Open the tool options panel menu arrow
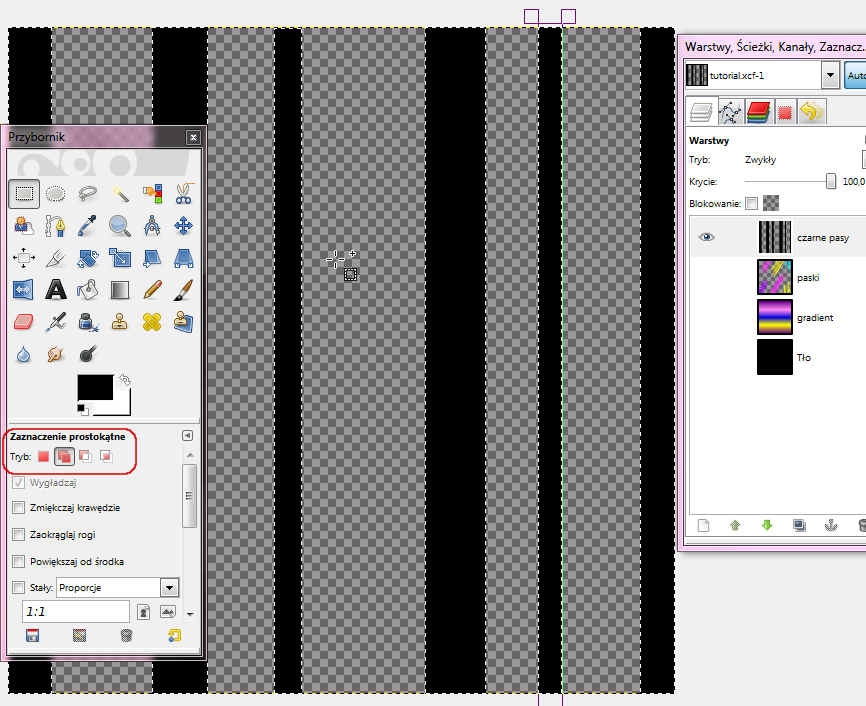 187,436
